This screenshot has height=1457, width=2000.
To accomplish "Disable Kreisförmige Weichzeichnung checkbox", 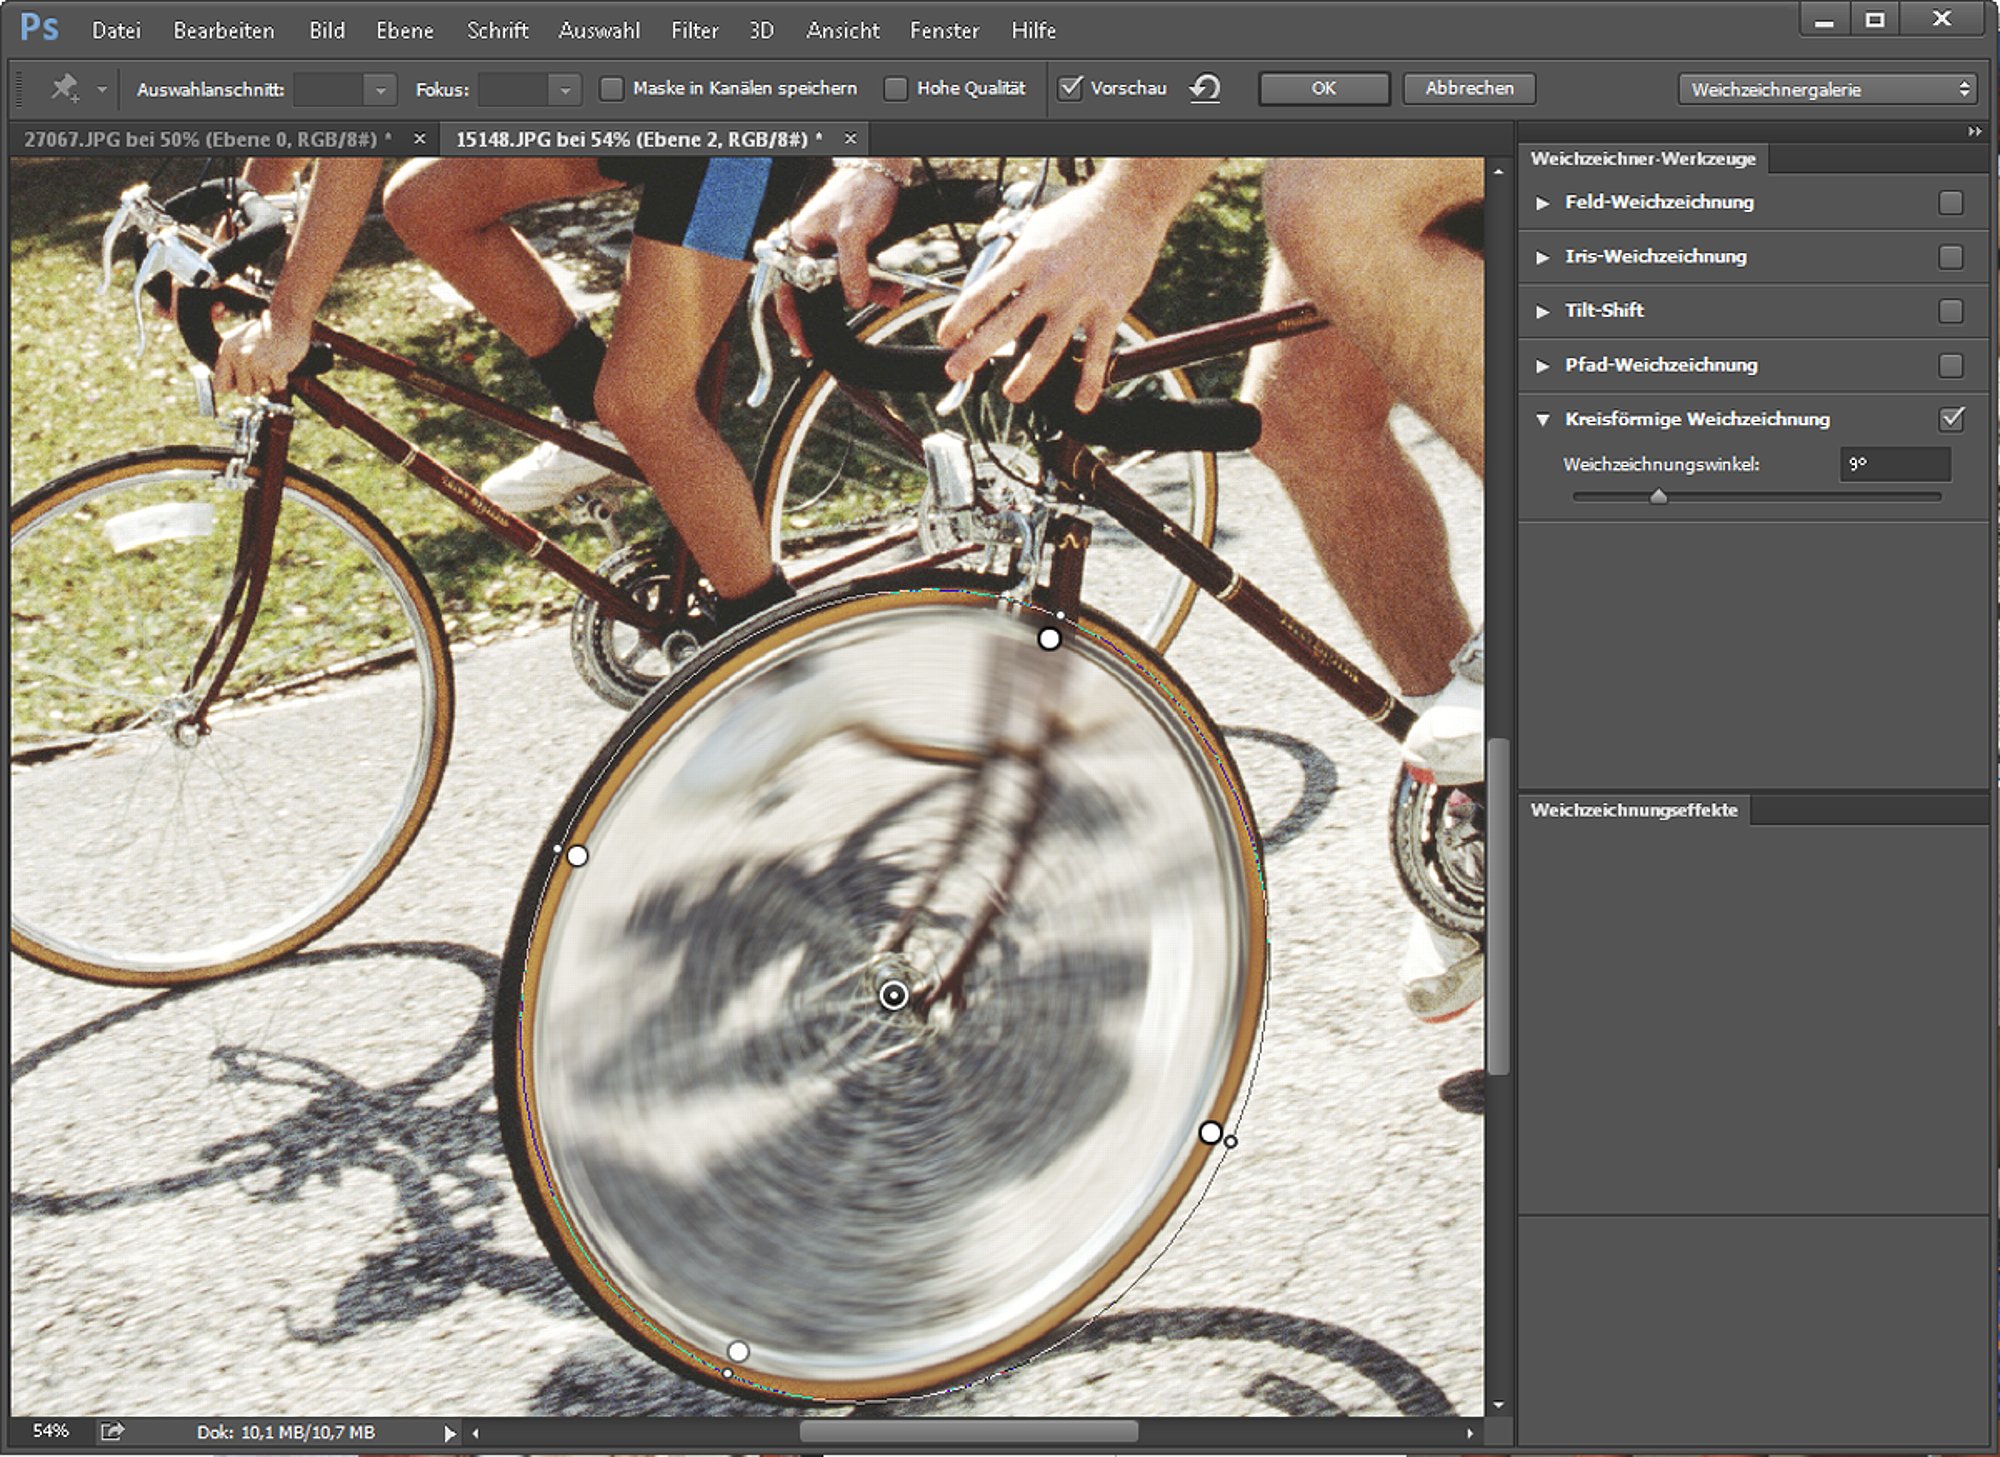I will pyautogui.click(x=1951, y=419).
